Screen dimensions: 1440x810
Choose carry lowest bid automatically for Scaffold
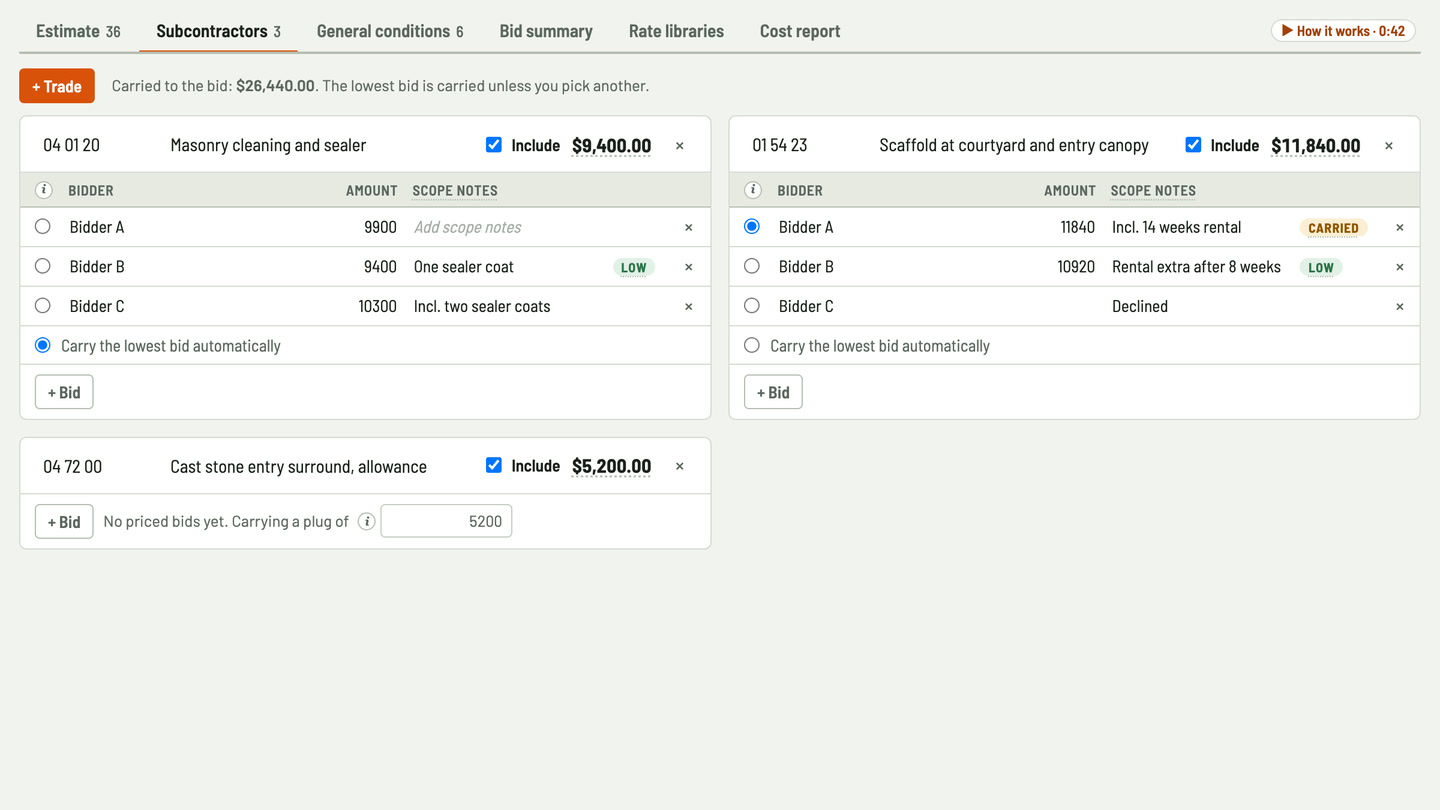pos(752,345)
